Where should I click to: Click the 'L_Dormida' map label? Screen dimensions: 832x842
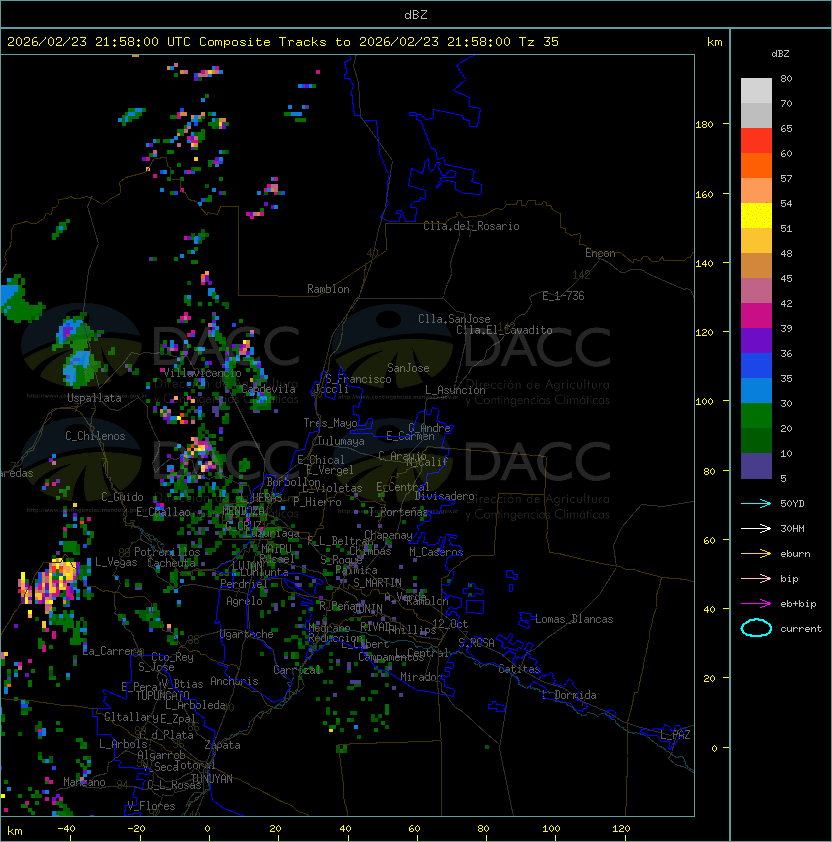[x=569, y=695]
